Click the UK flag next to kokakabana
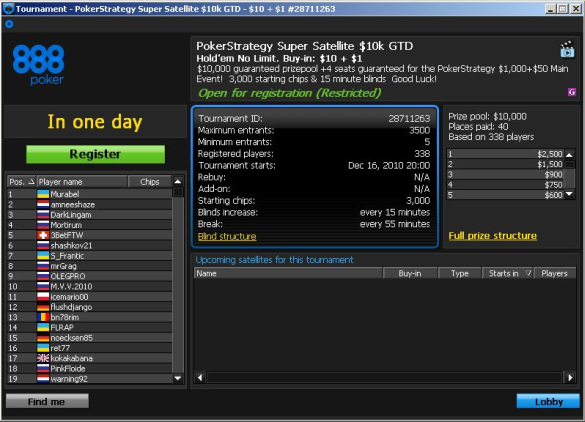585x422 pixels. pos(43,358)
